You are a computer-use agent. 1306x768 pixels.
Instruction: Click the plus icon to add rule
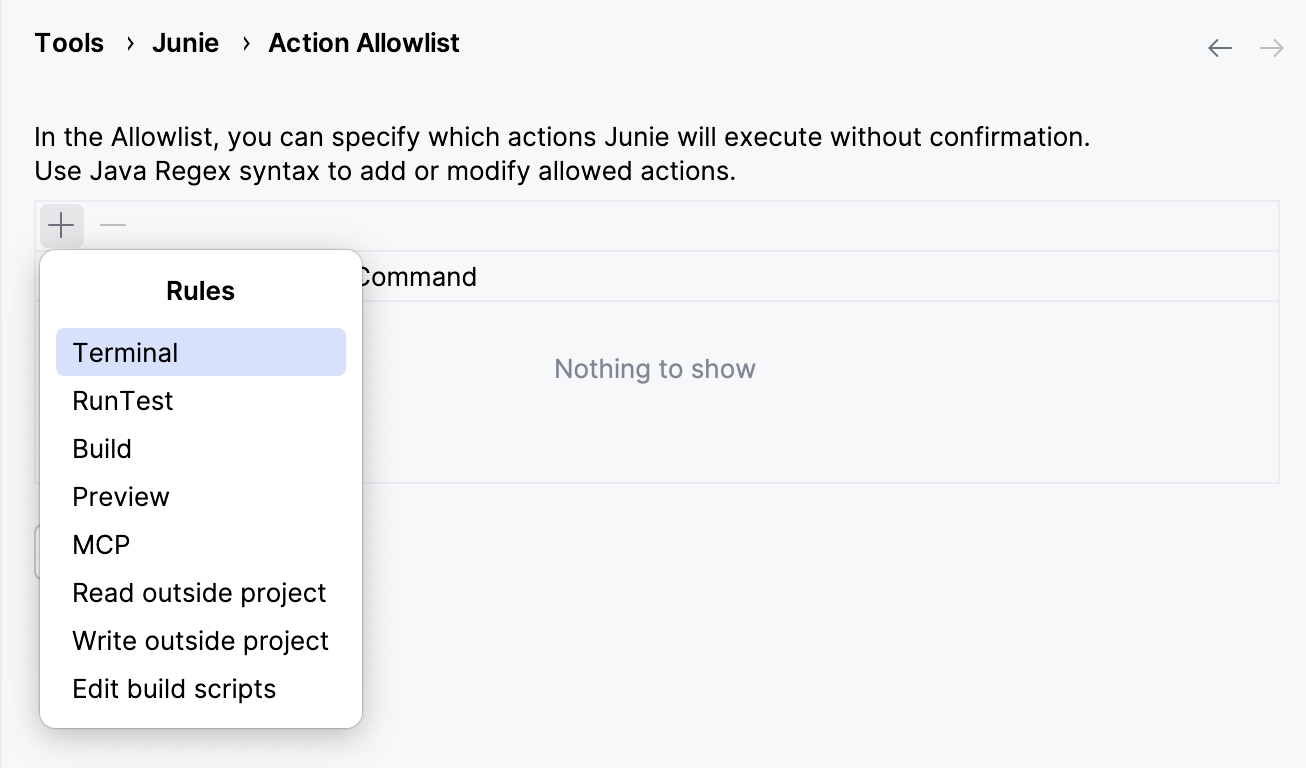[61, 225]
